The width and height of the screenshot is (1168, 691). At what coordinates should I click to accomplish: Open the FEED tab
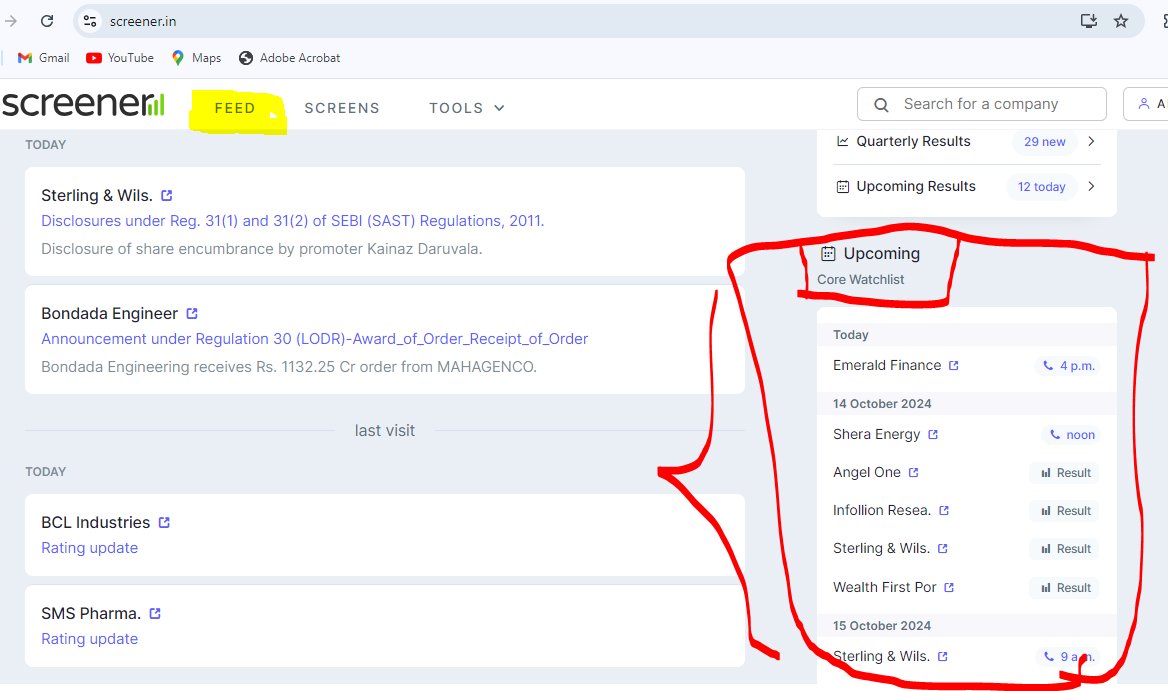(x=235, y=108)
